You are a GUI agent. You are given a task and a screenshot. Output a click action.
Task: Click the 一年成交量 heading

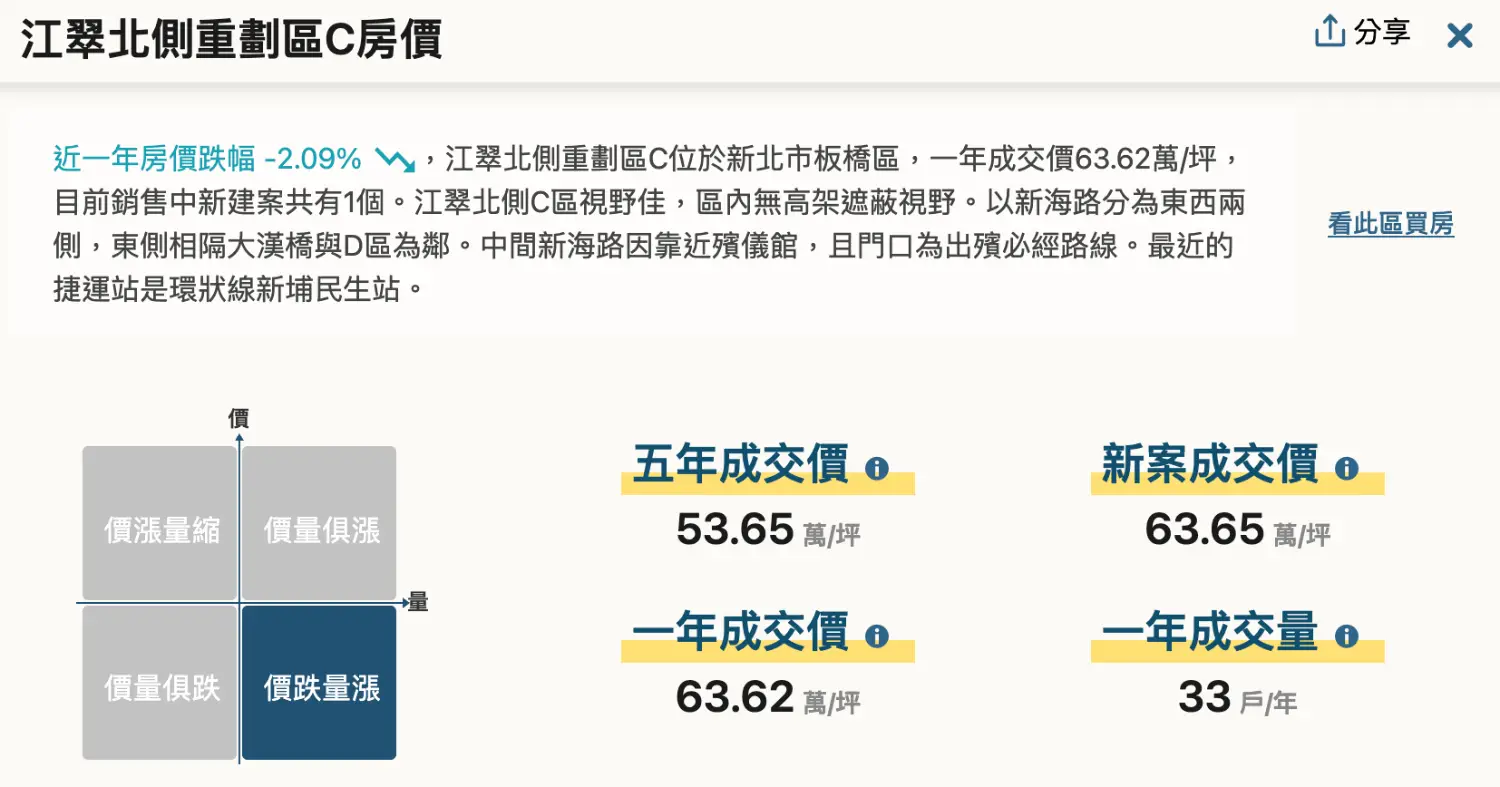click(x=1210, y=633)
